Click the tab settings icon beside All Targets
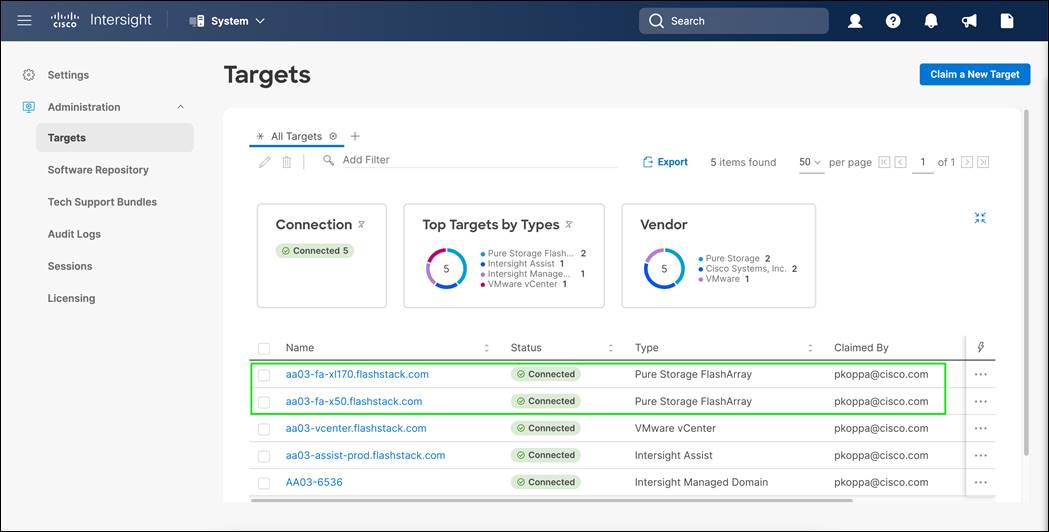Screen dimensions: 1049x532 (333, 136)
